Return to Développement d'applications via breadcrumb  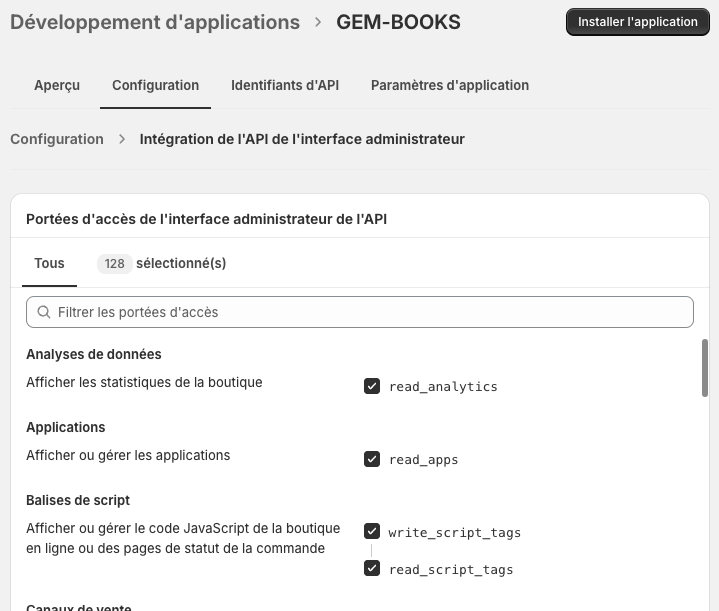pos(155,22)
